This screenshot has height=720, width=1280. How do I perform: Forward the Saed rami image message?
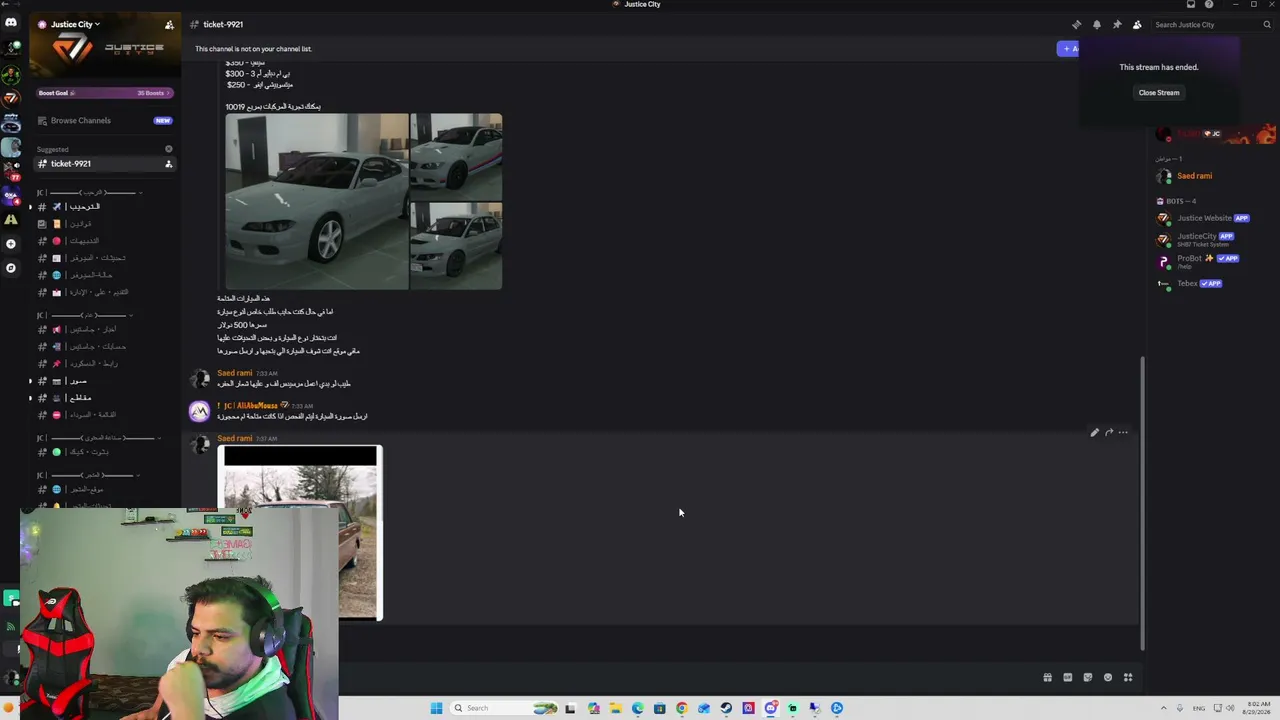tap(1109, 432)
